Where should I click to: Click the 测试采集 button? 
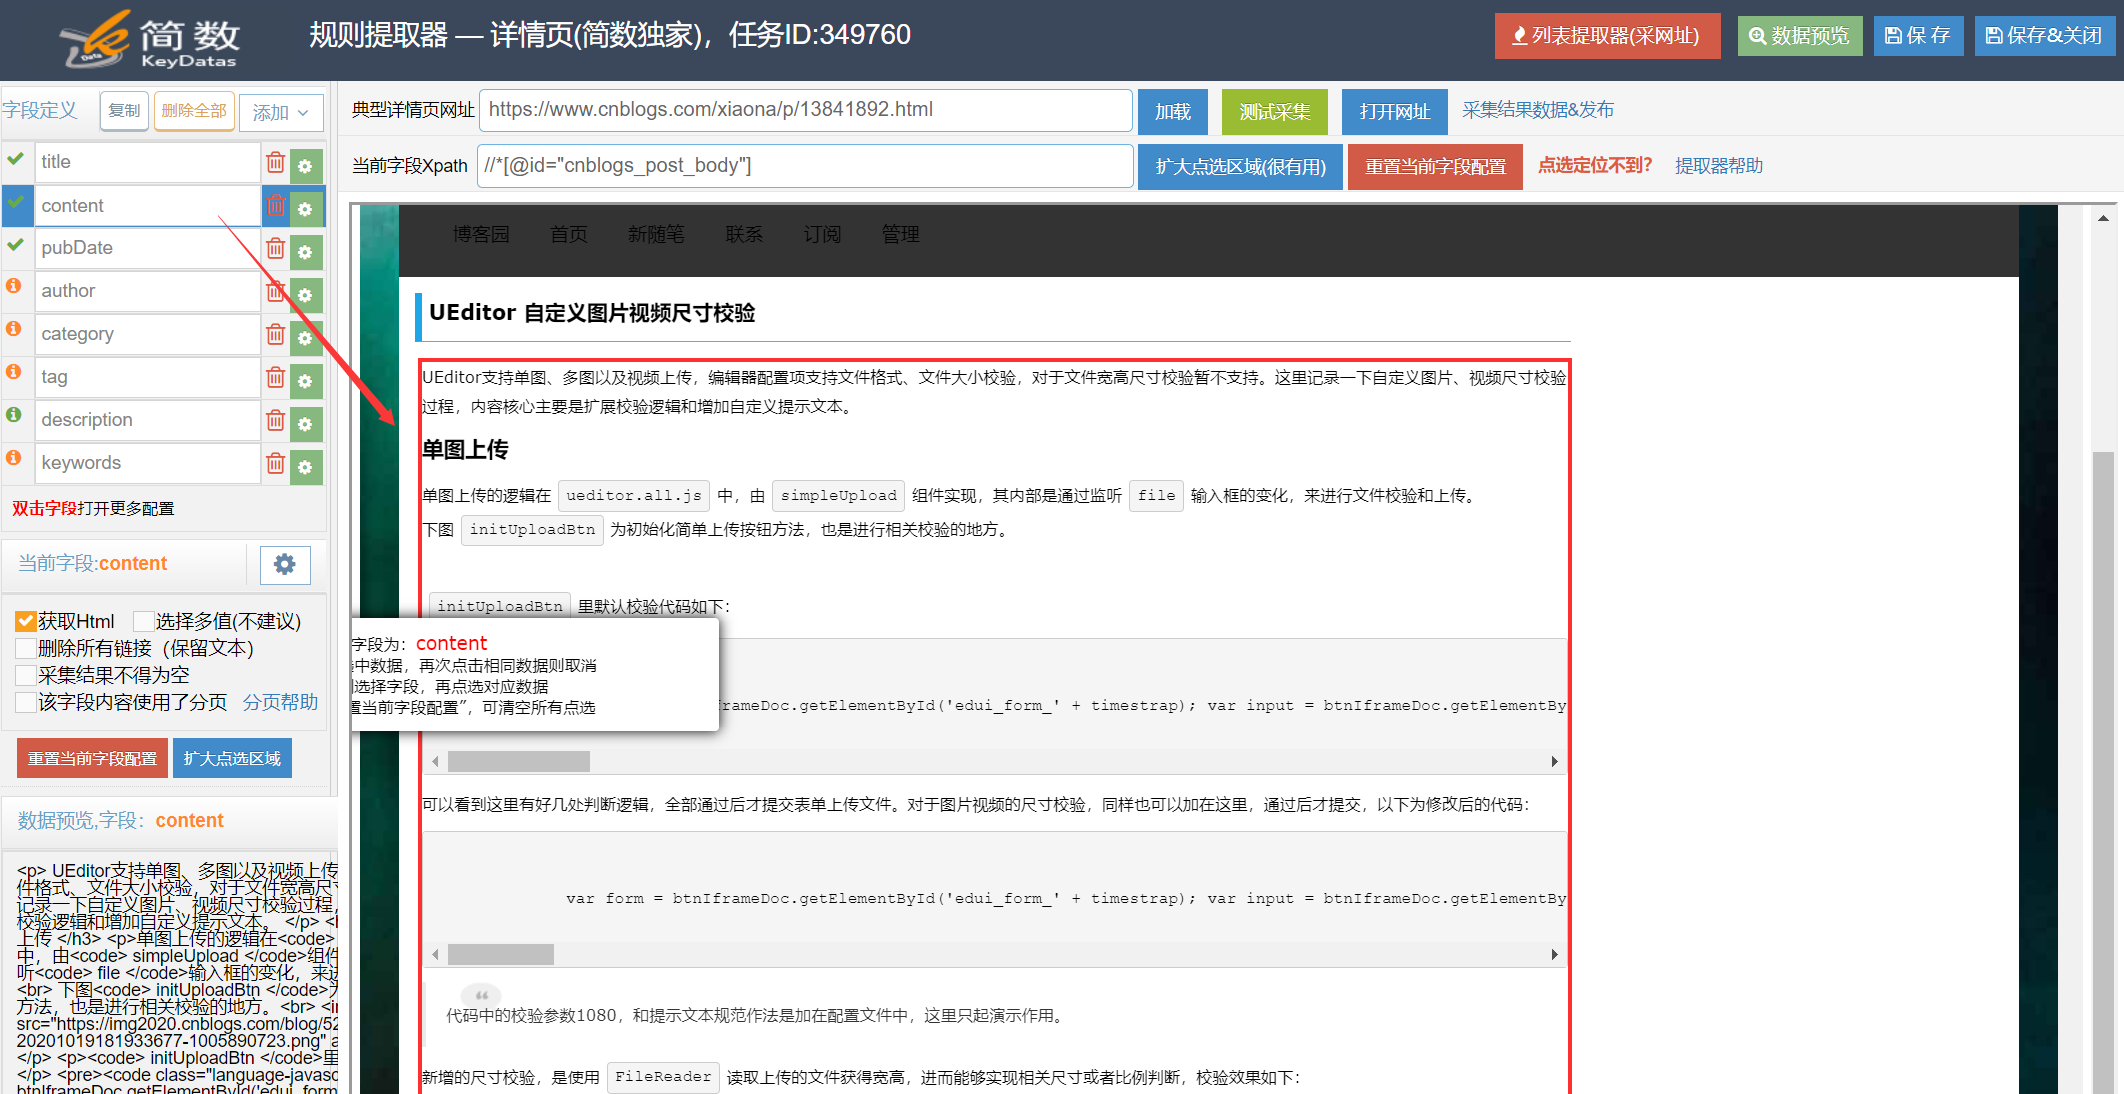[1274, 112]
